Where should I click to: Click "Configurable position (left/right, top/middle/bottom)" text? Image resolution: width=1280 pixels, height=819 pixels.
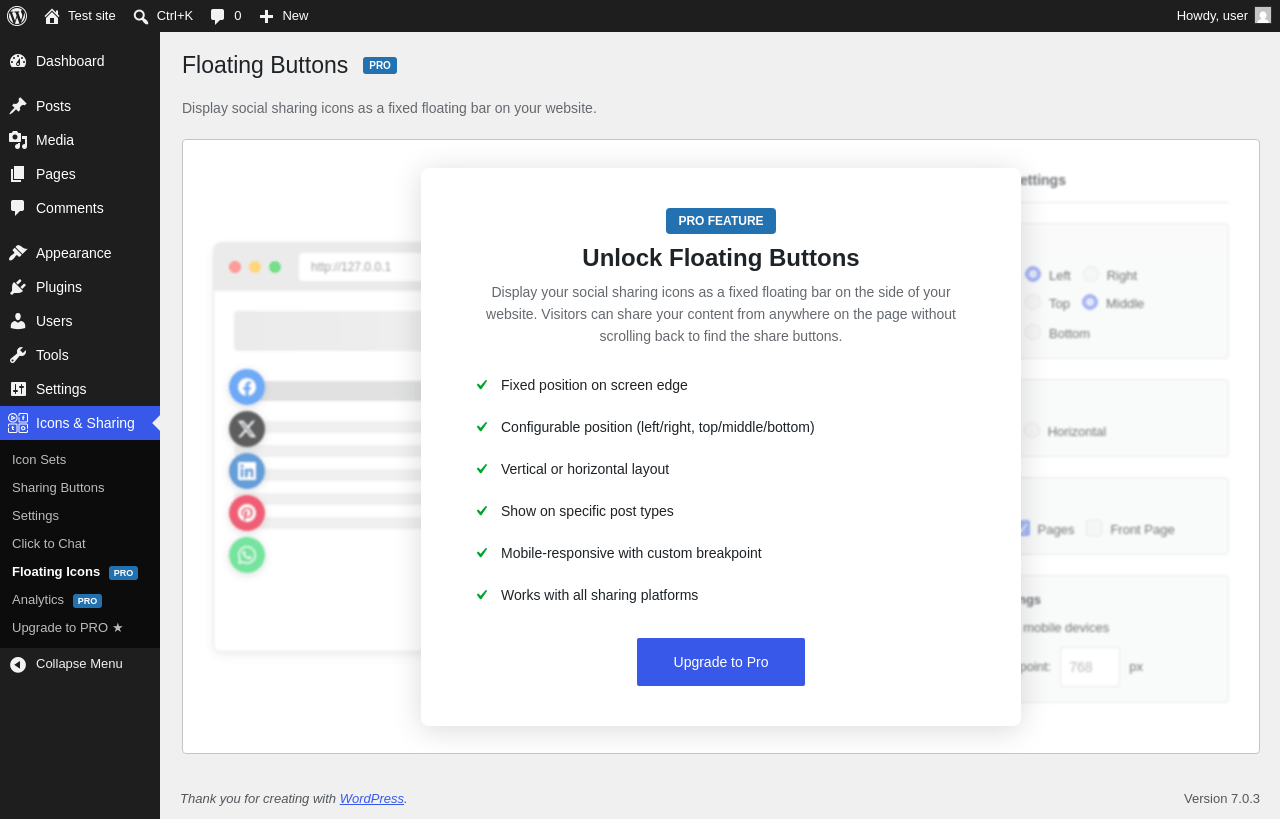pos(658,427)
